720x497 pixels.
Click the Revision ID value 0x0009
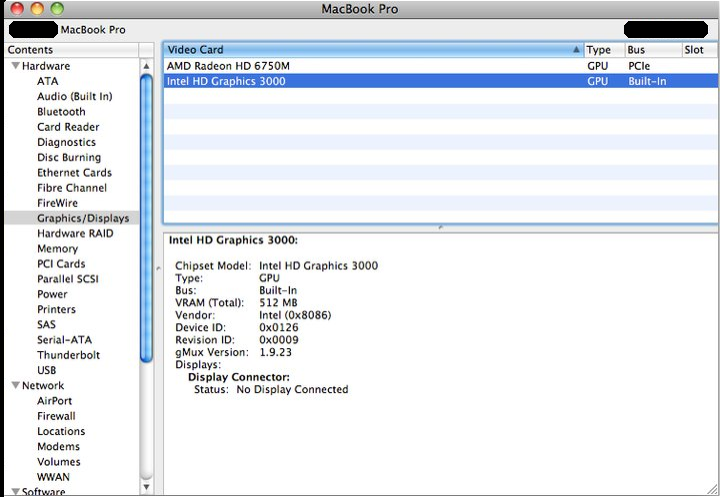click(x=279, y=340)
